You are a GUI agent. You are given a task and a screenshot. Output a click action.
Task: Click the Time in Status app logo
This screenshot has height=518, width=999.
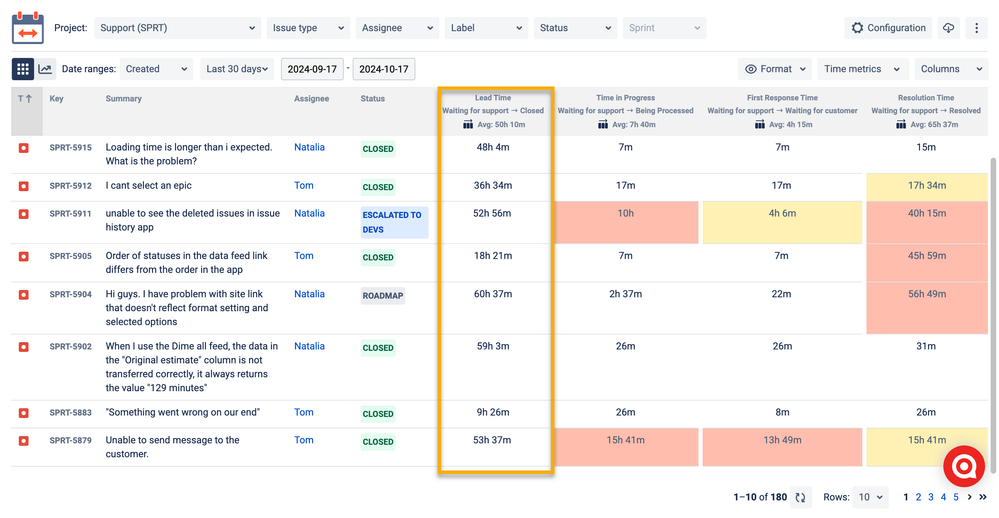coord(28,27)
